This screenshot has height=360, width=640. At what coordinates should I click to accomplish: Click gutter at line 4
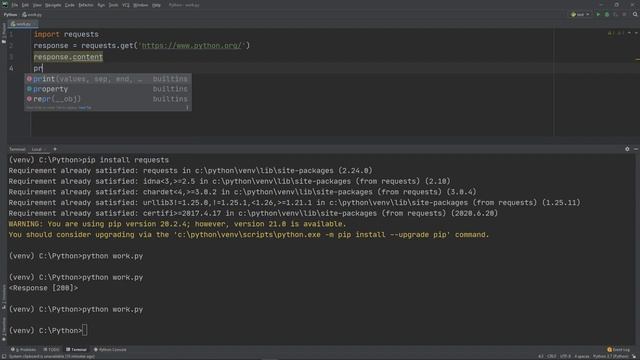(x=11, y=69)
